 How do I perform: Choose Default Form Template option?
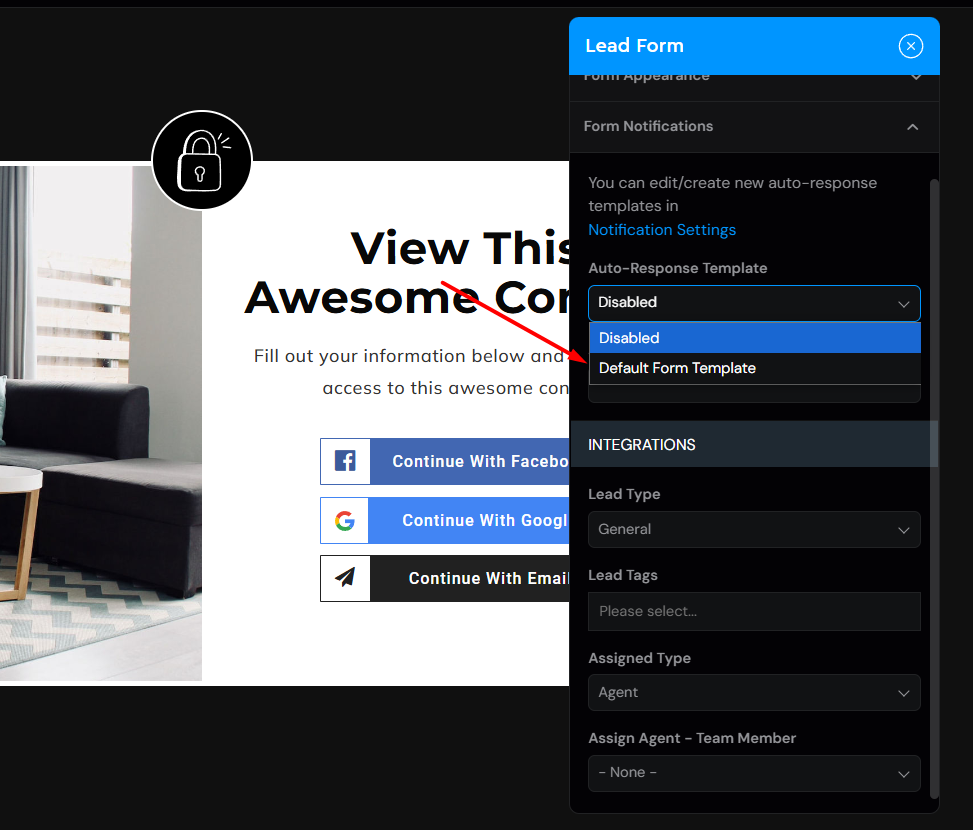point(755,368)
